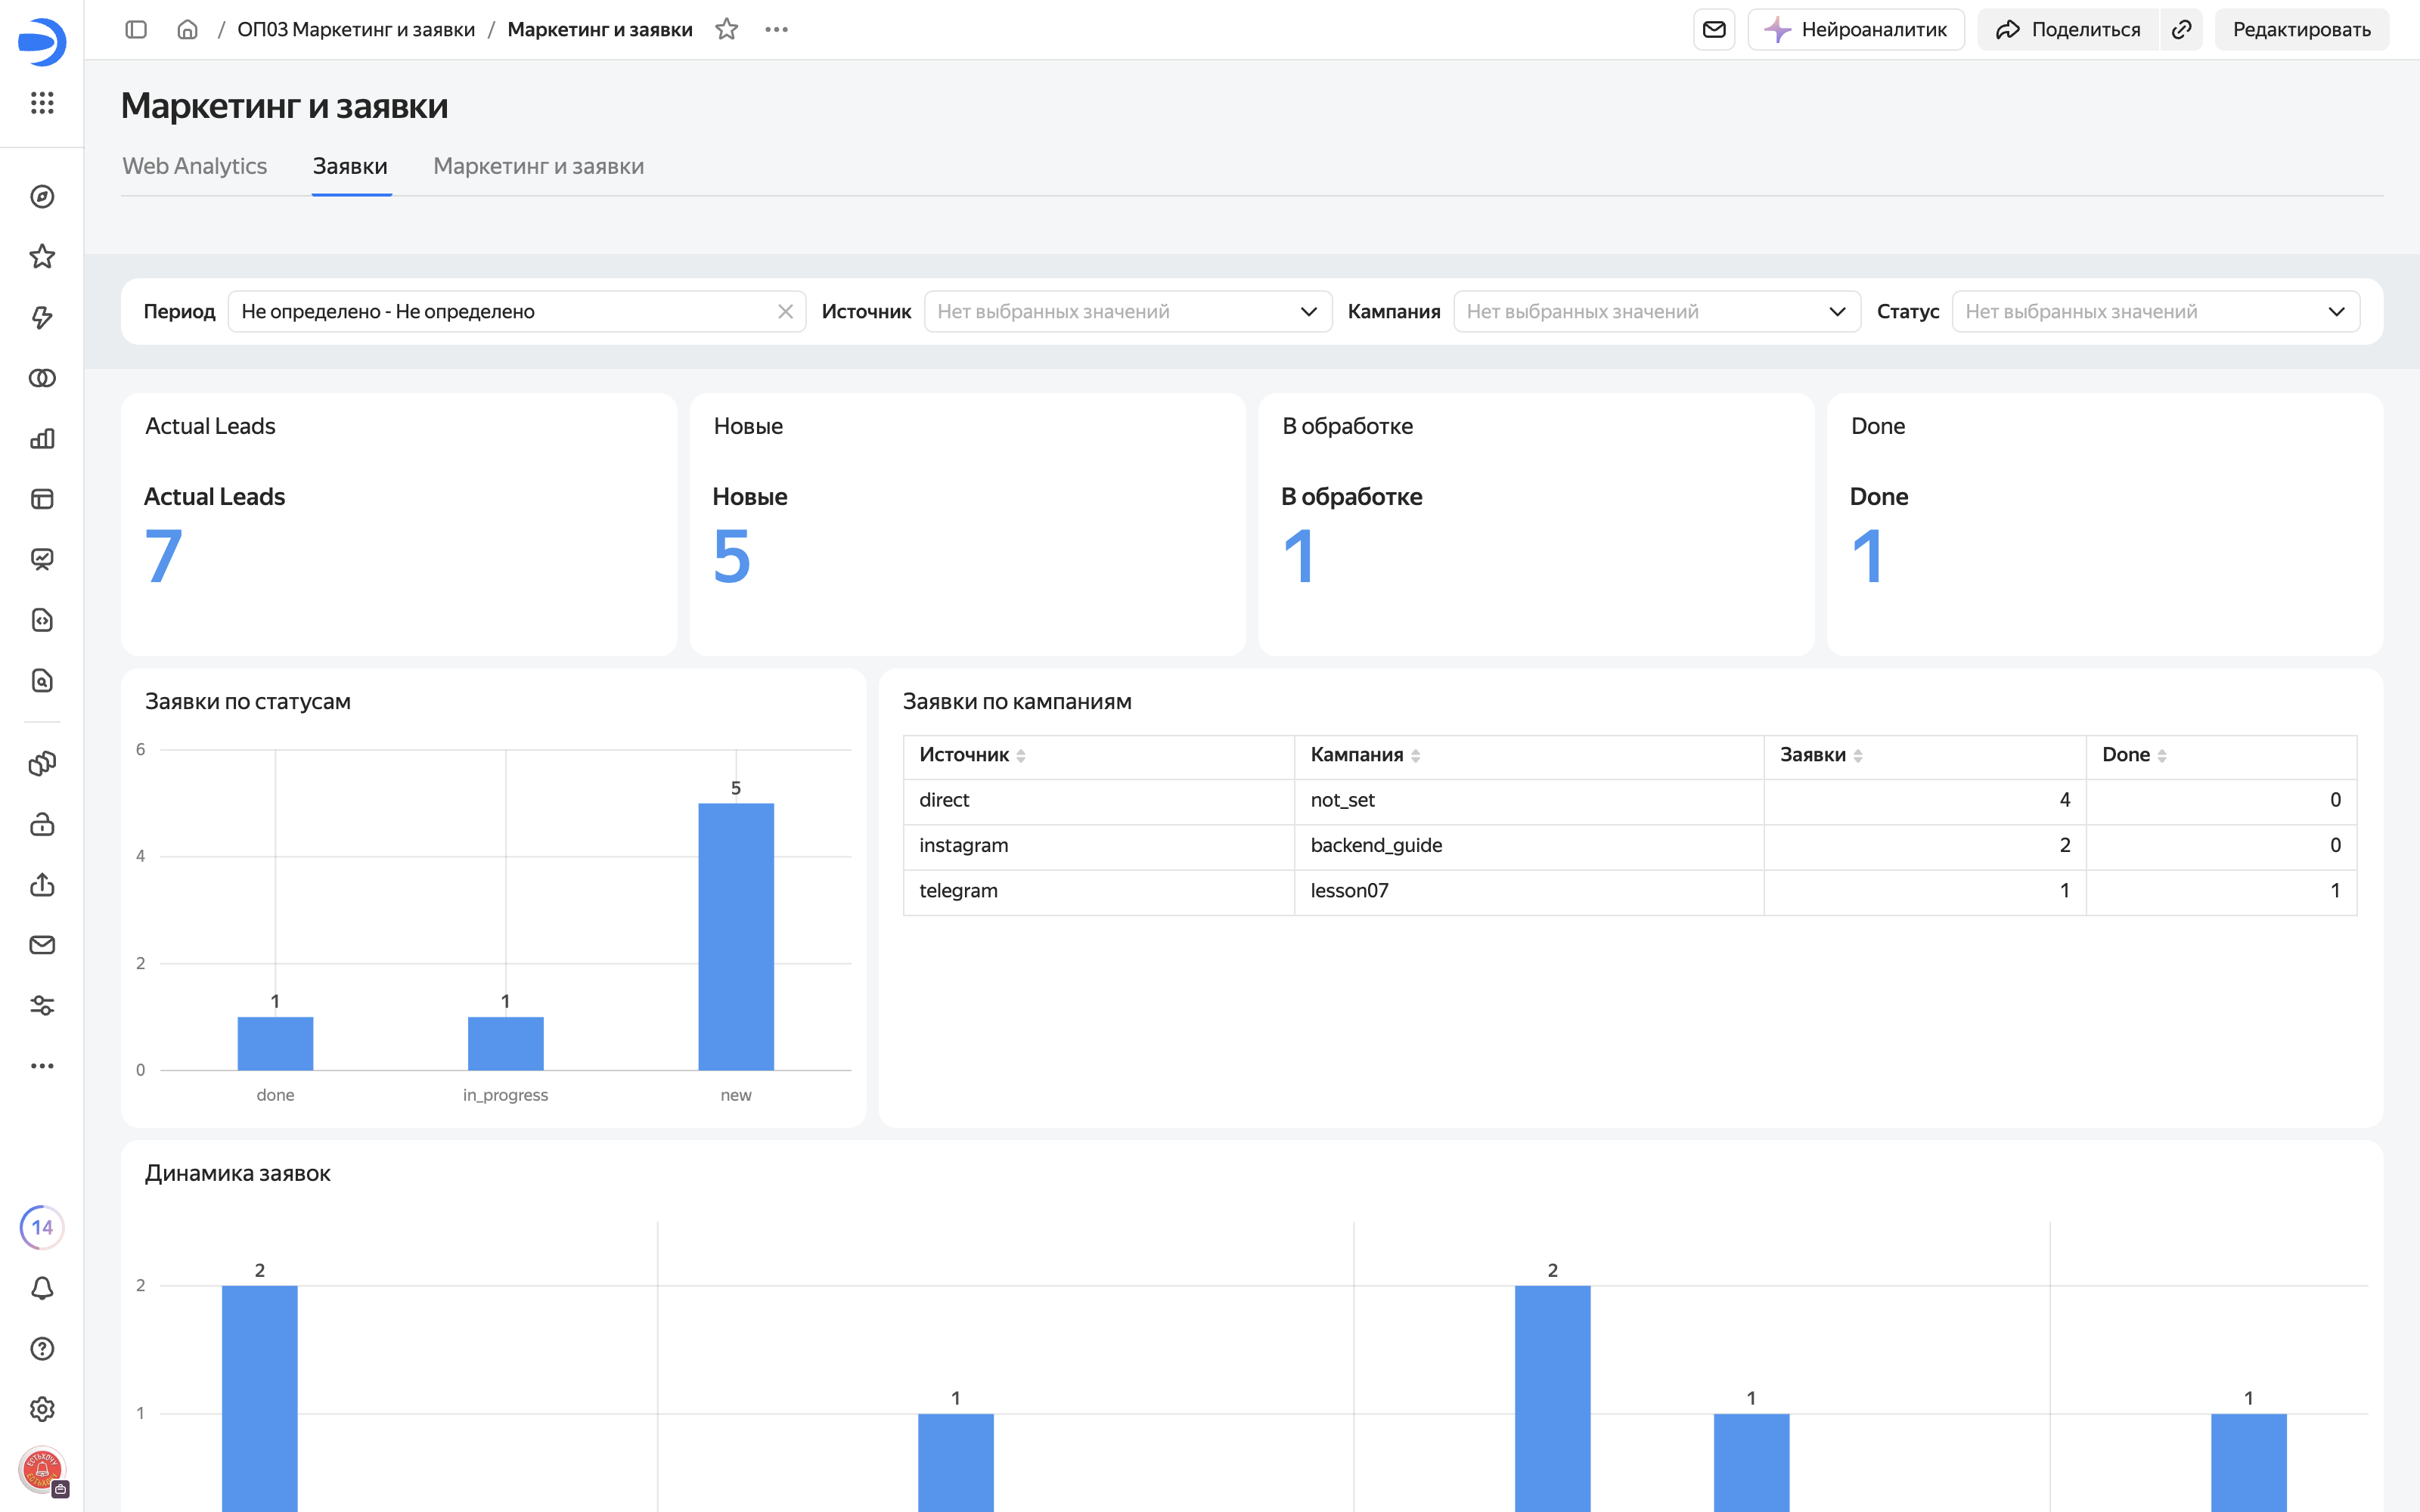Open ОП03 Маркетинг и заявки breadcrumb
The image size is (2420, 1512).
(356, 30)
